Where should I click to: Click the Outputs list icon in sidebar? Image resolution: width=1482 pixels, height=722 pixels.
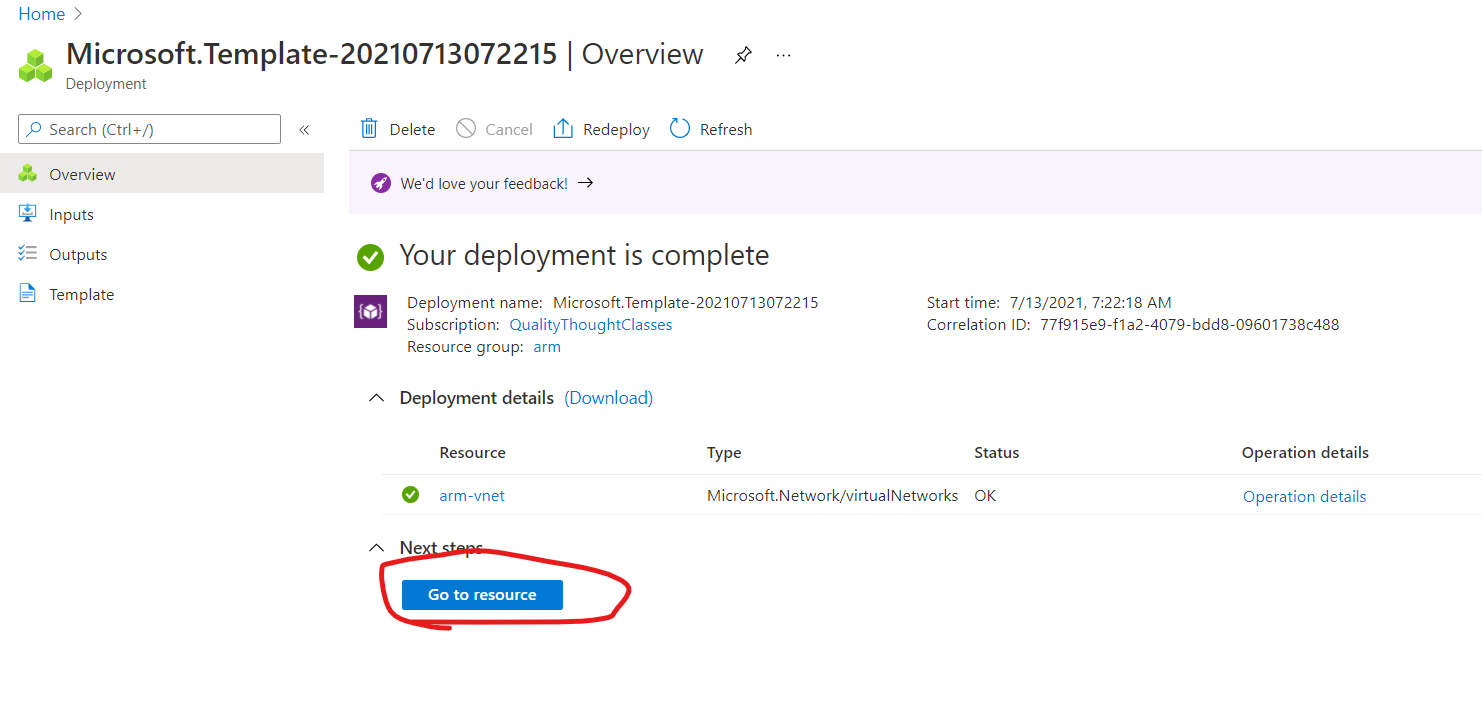click(x=28, y=254)
